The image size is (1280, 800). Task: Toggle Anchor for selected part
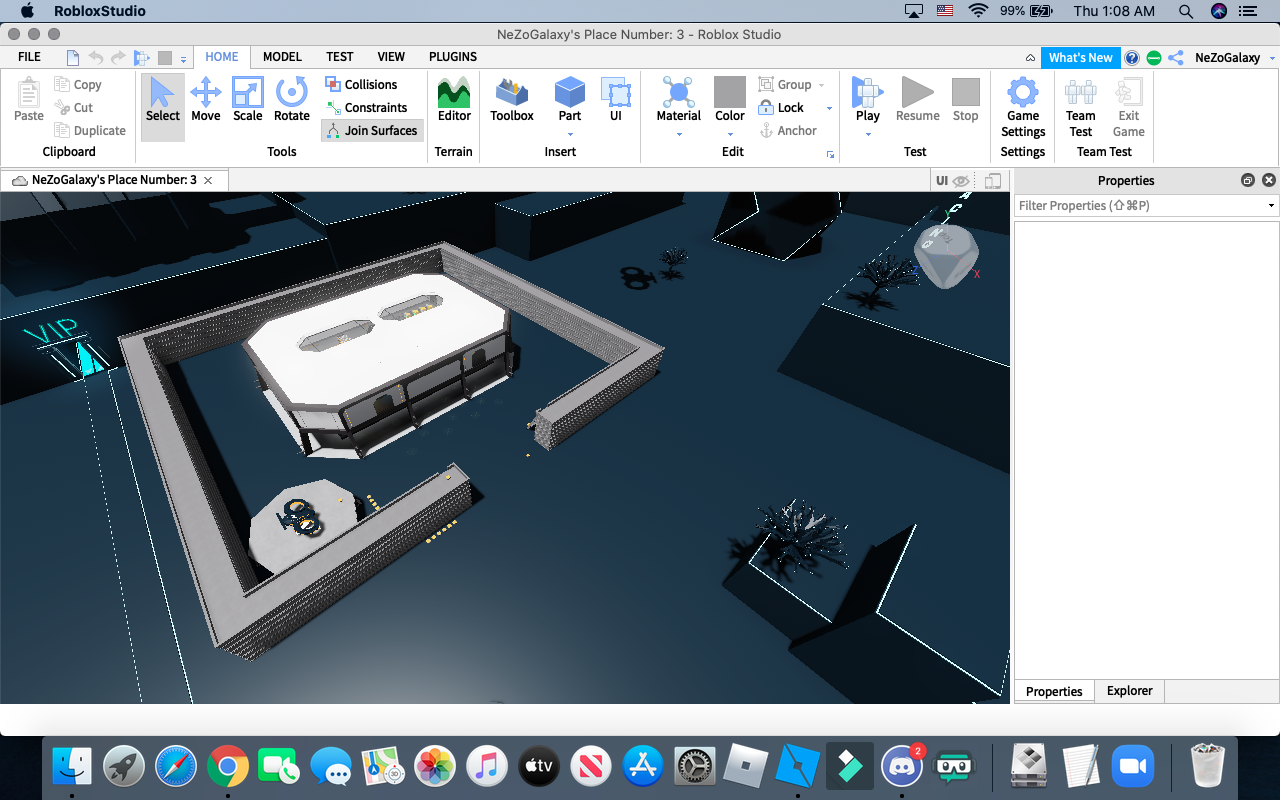[x=787, y=130]
